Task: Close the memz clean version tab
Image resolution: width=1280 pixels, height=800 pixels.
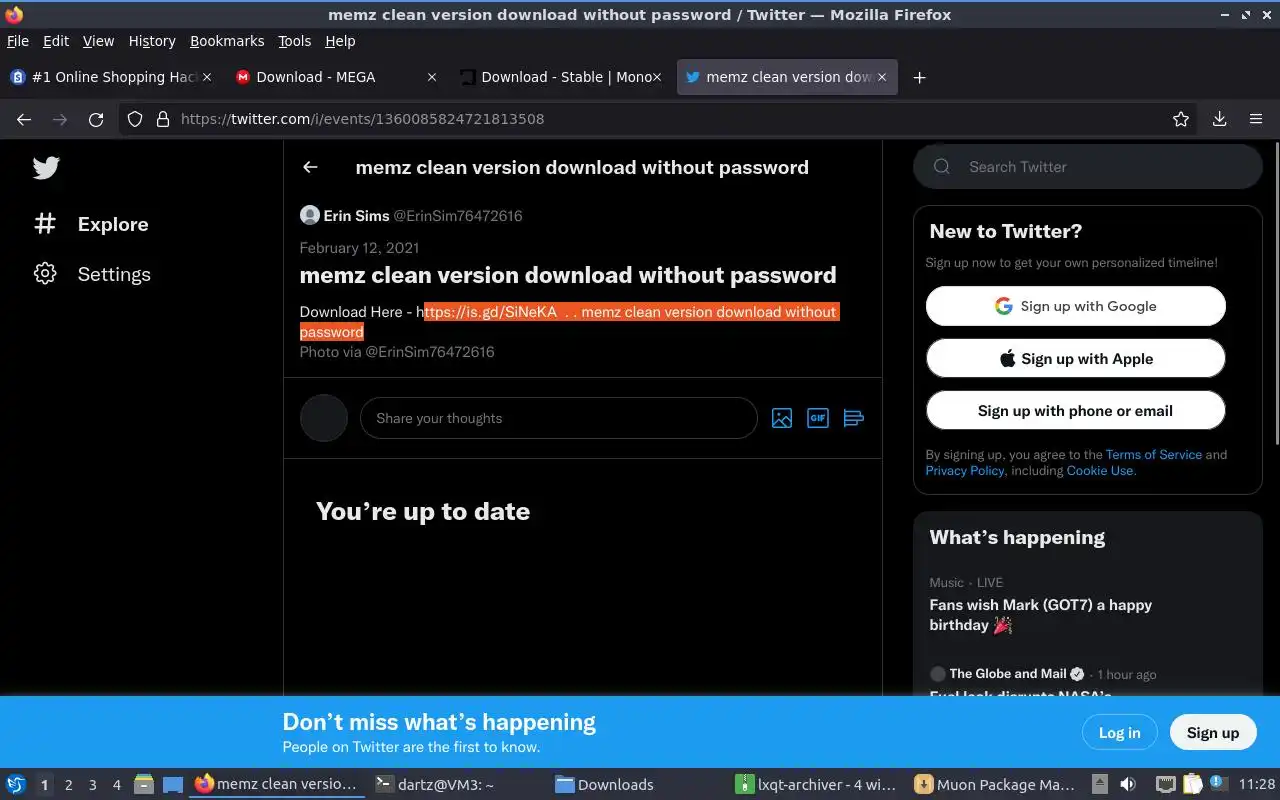Action: (x=882, y=77)
